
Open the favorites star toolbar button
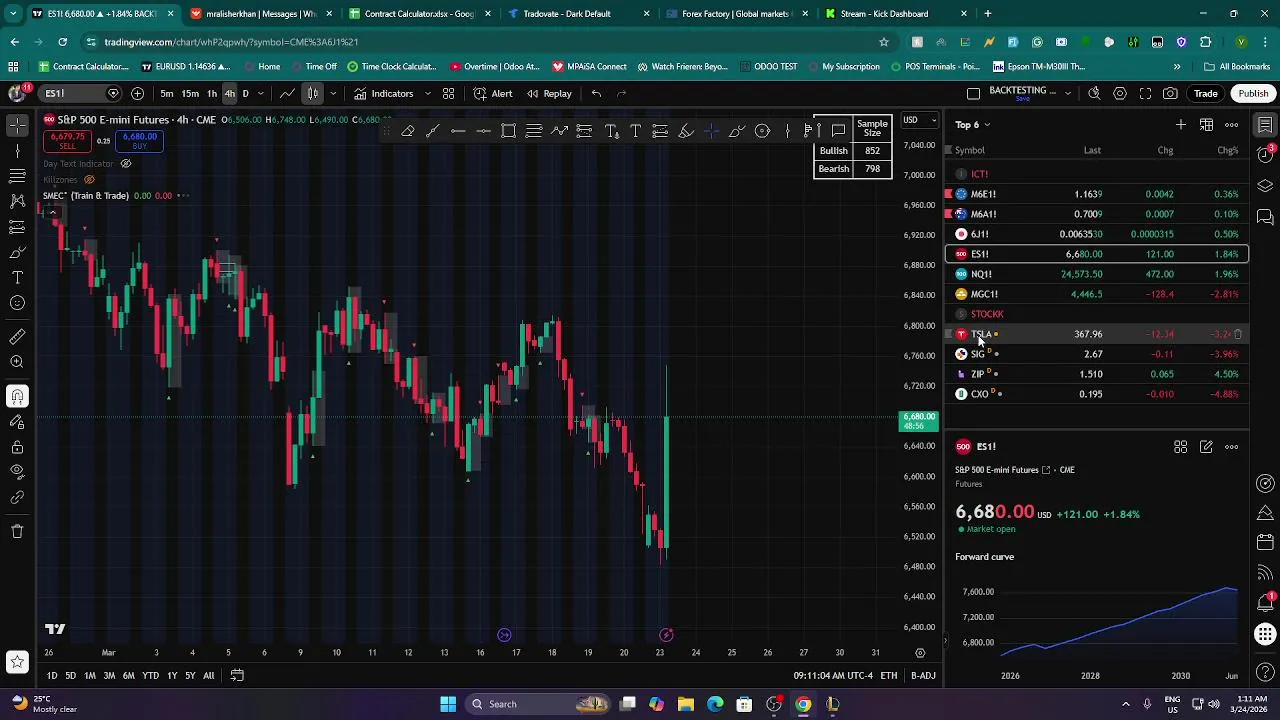pos(17,661)
